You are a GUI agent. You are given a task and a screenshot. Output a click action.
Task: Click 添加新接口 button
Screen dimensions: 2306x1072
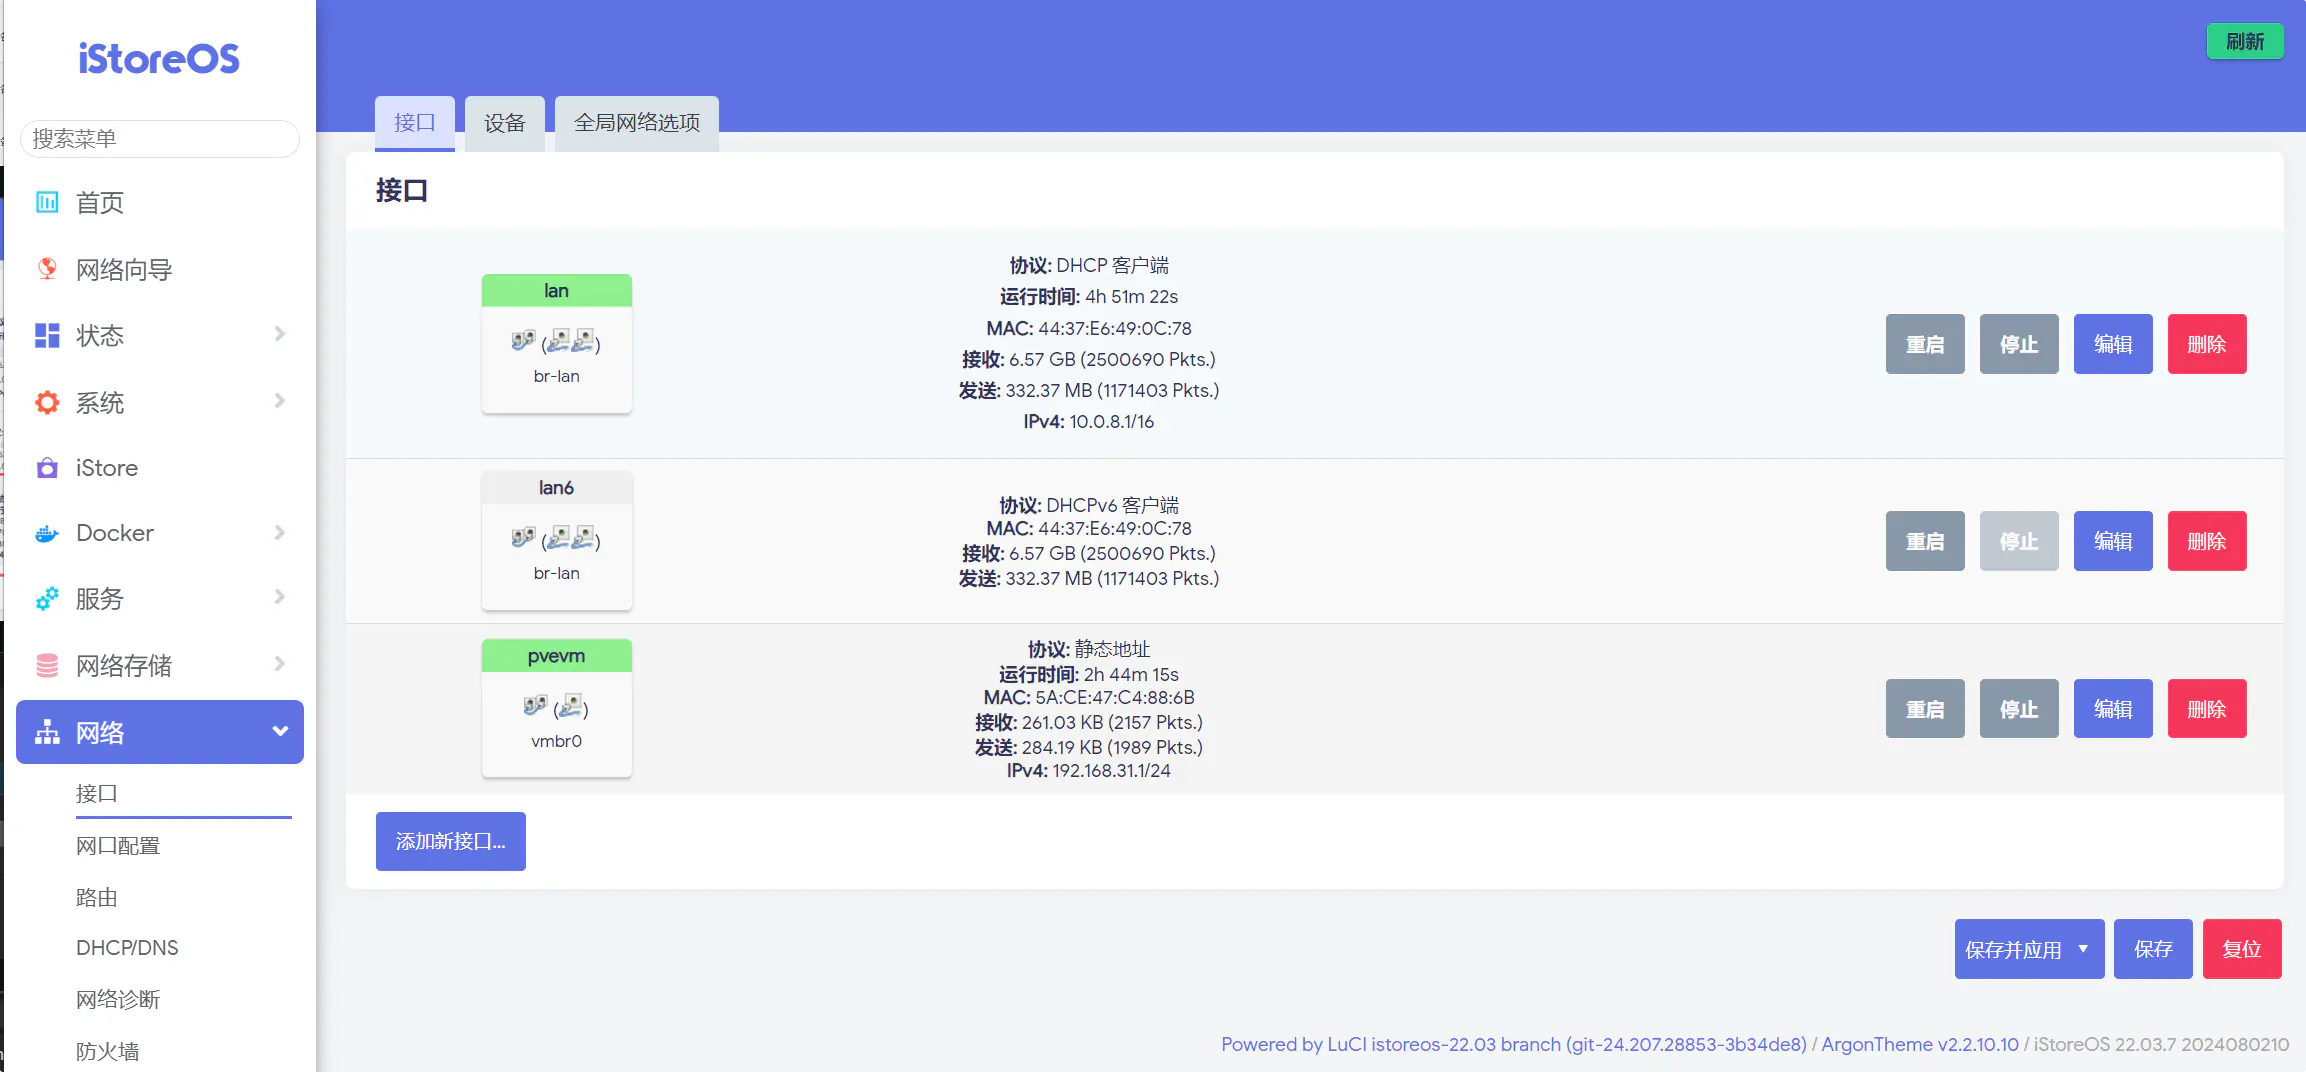(x=450, y=841)
